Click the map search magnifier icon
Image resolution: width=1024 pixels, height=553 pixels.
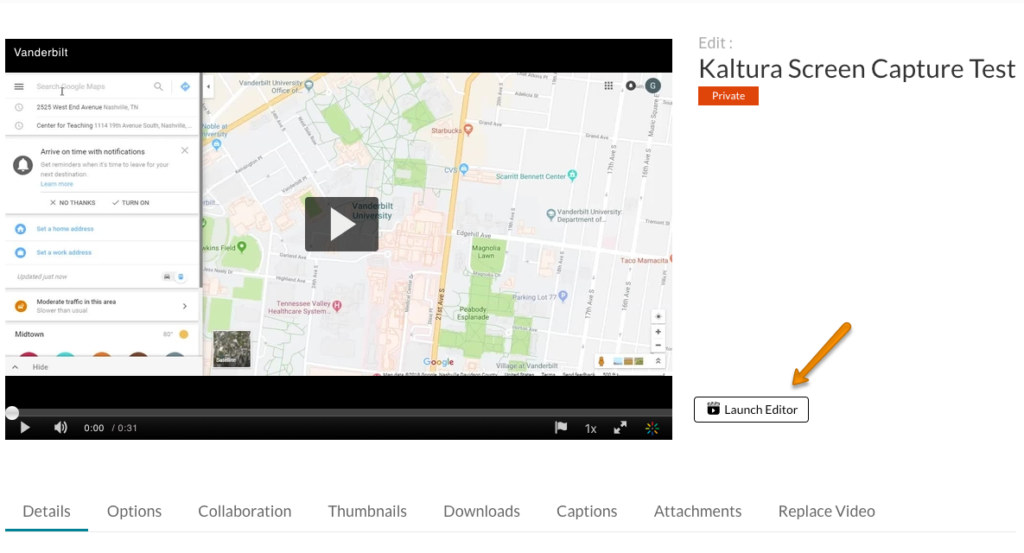pos(158,86)
